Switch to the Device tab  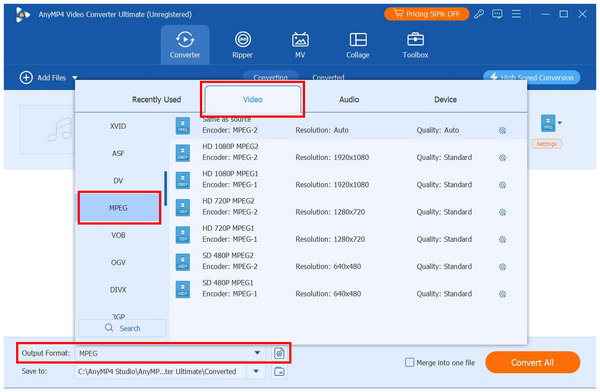pos(445,100)
